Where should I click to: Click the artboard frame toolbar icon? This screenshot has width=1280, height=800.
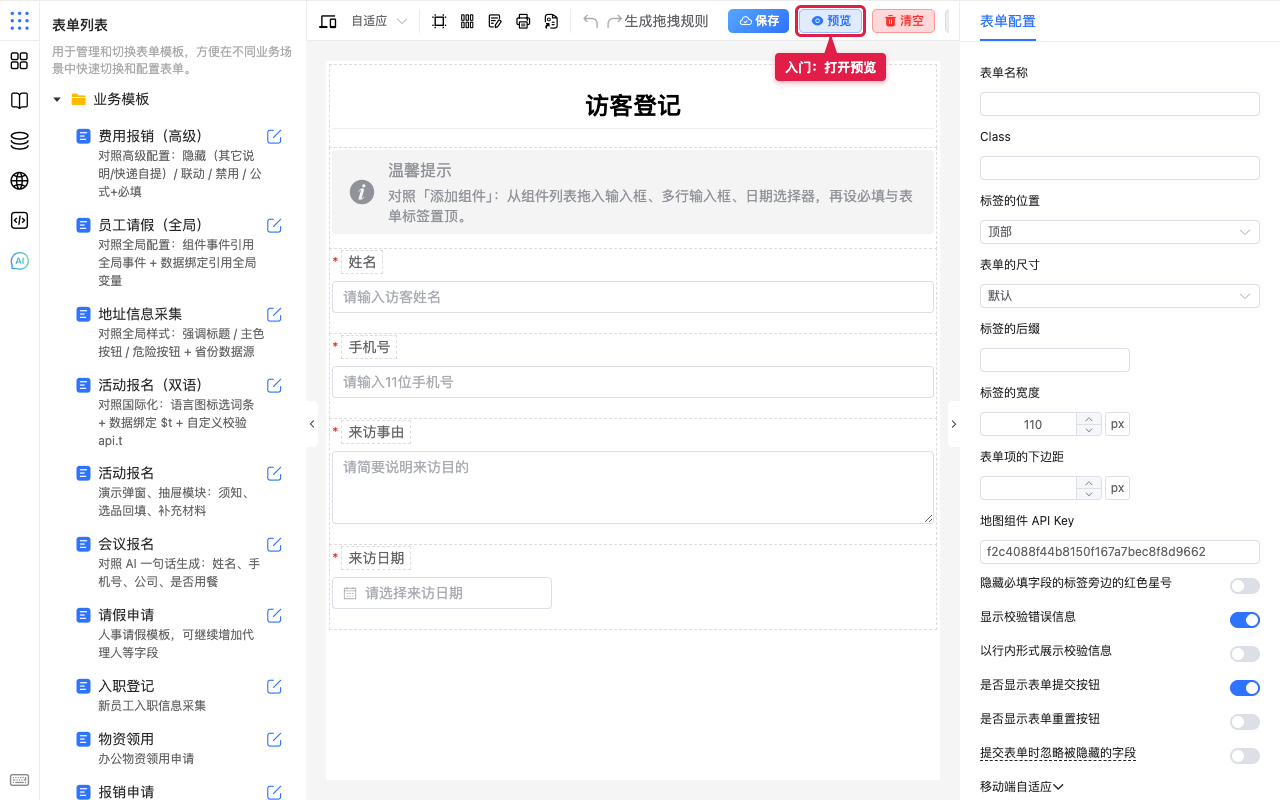coord(439,21)
